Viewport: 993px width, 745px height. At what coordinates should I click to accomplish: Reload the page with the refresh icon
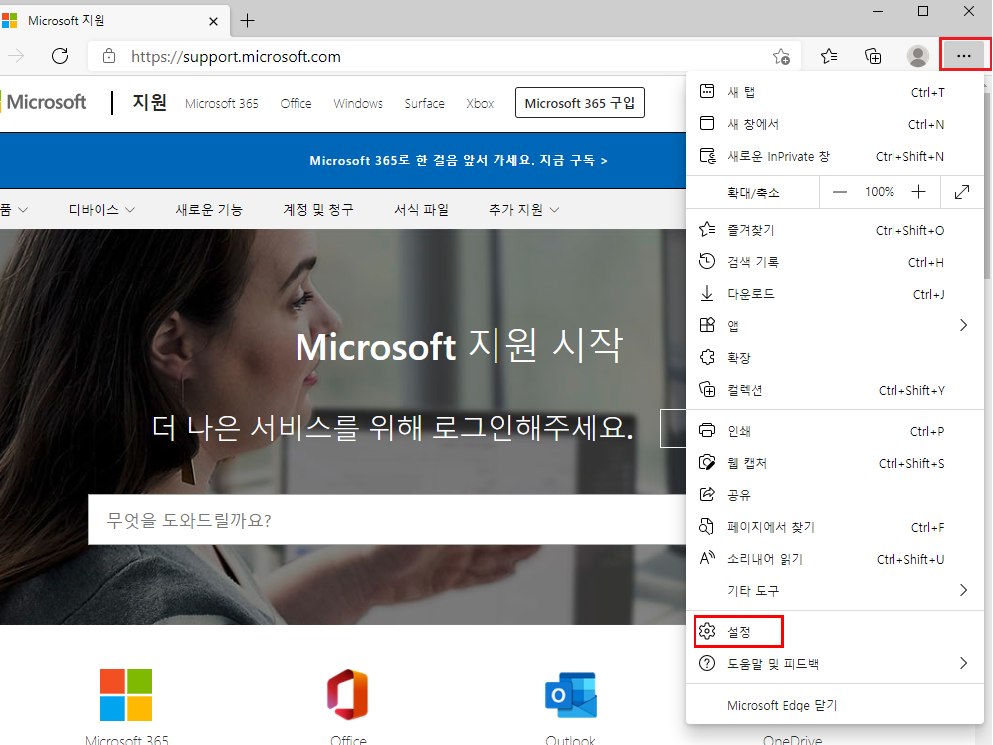pyautogui.click(x=60, y=56)
